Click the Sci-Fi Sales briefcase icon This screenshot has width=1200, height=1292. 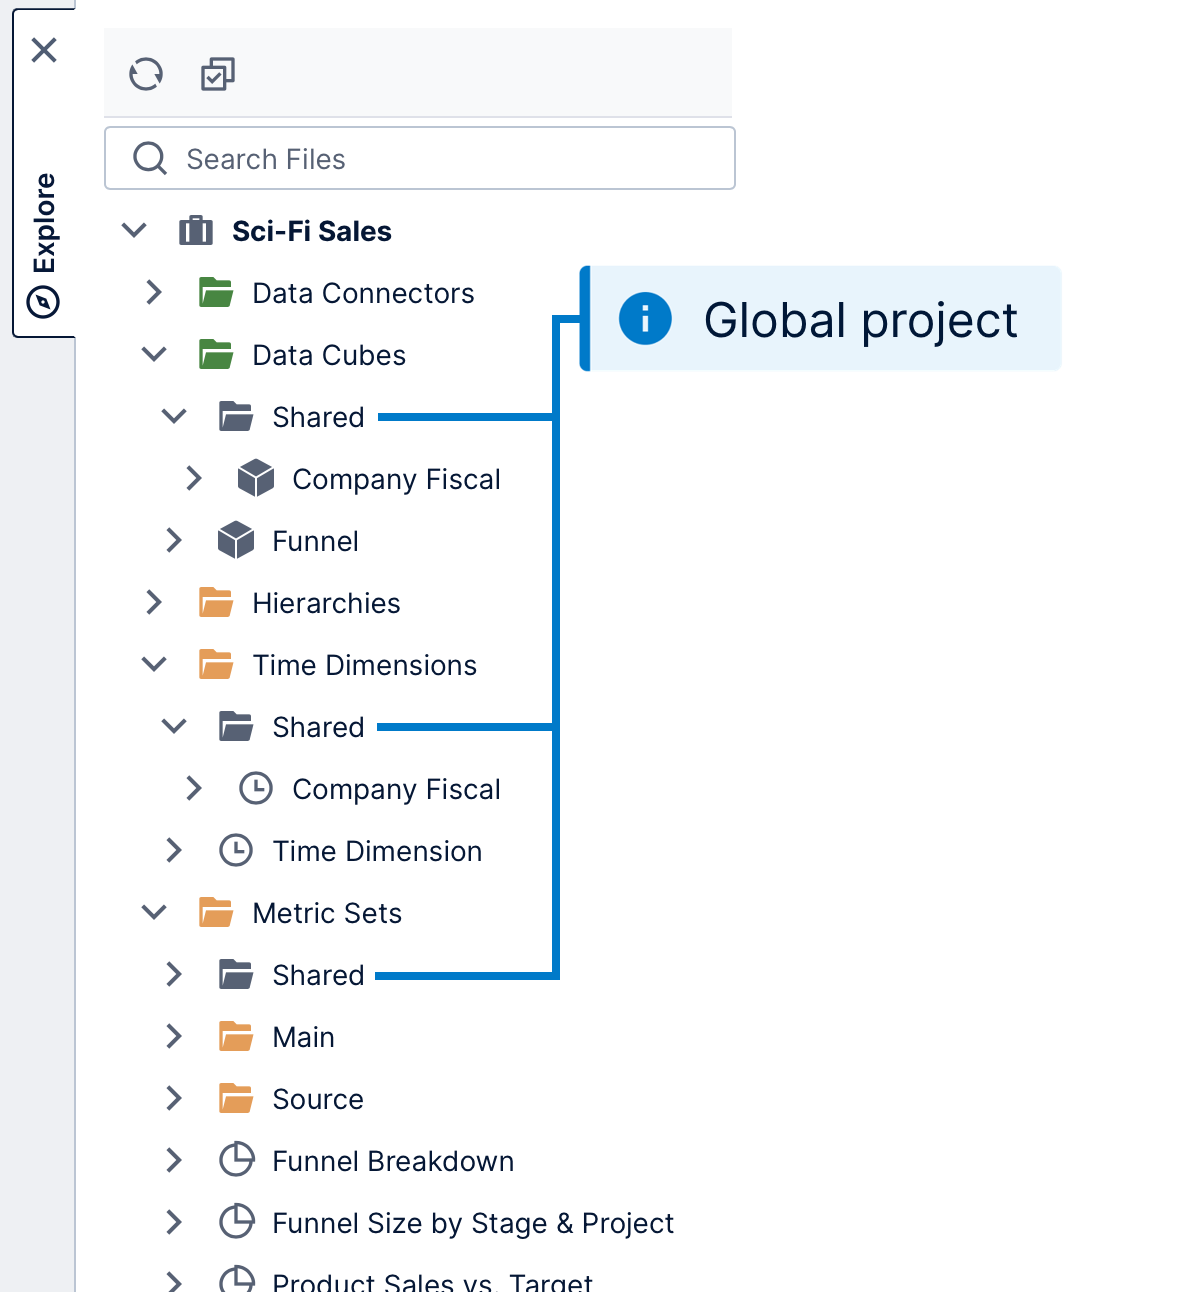point(196,230)
